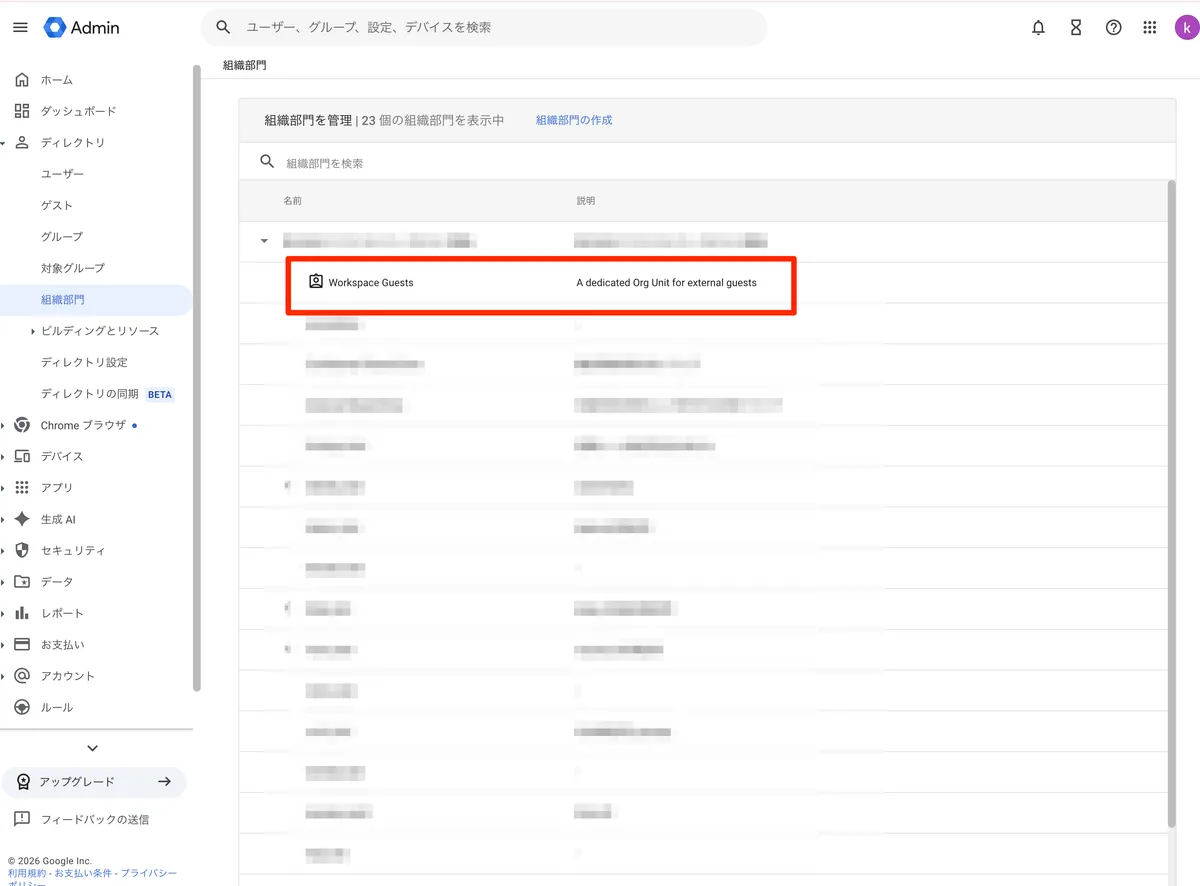The height and width of the screenshot is (886, 1200).
Task: Open the Google apps grid
Action: pos(1150,28)
